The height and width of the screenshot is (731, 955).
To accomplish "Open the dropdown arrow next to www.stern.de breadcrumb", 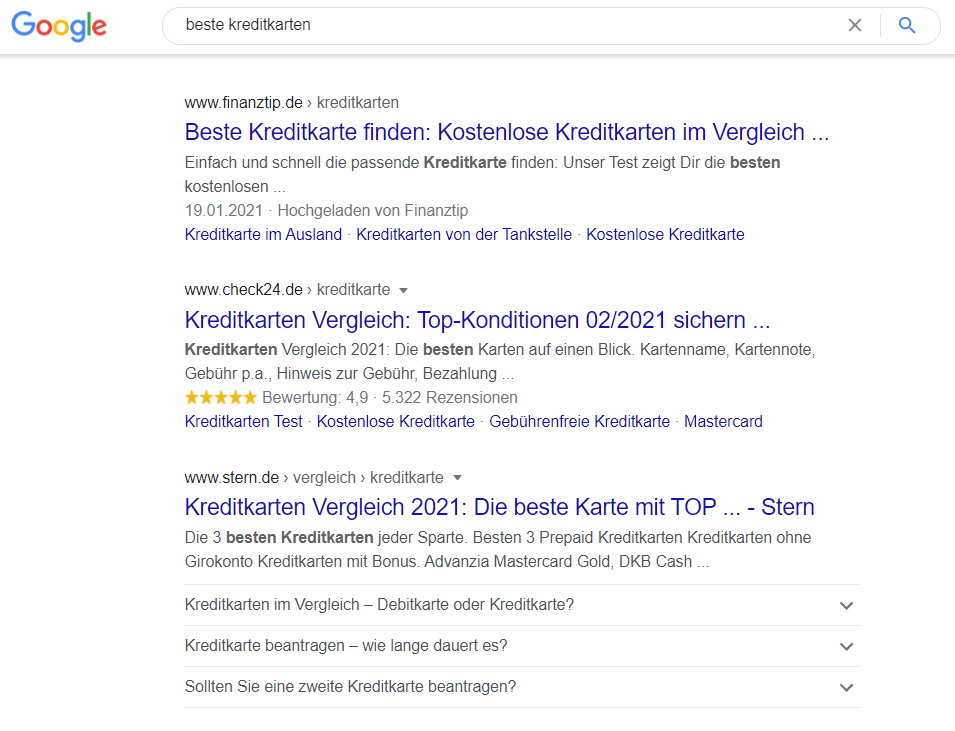I will tap(457, 478).
